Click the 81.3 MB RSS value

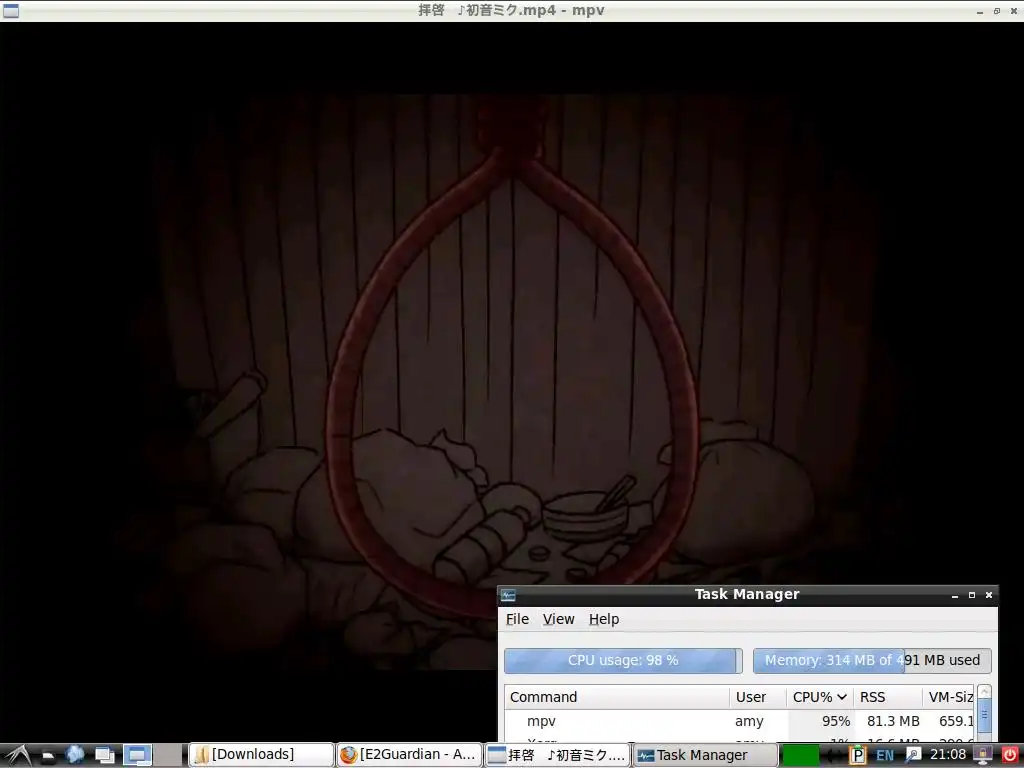click(x=893, y=722)
